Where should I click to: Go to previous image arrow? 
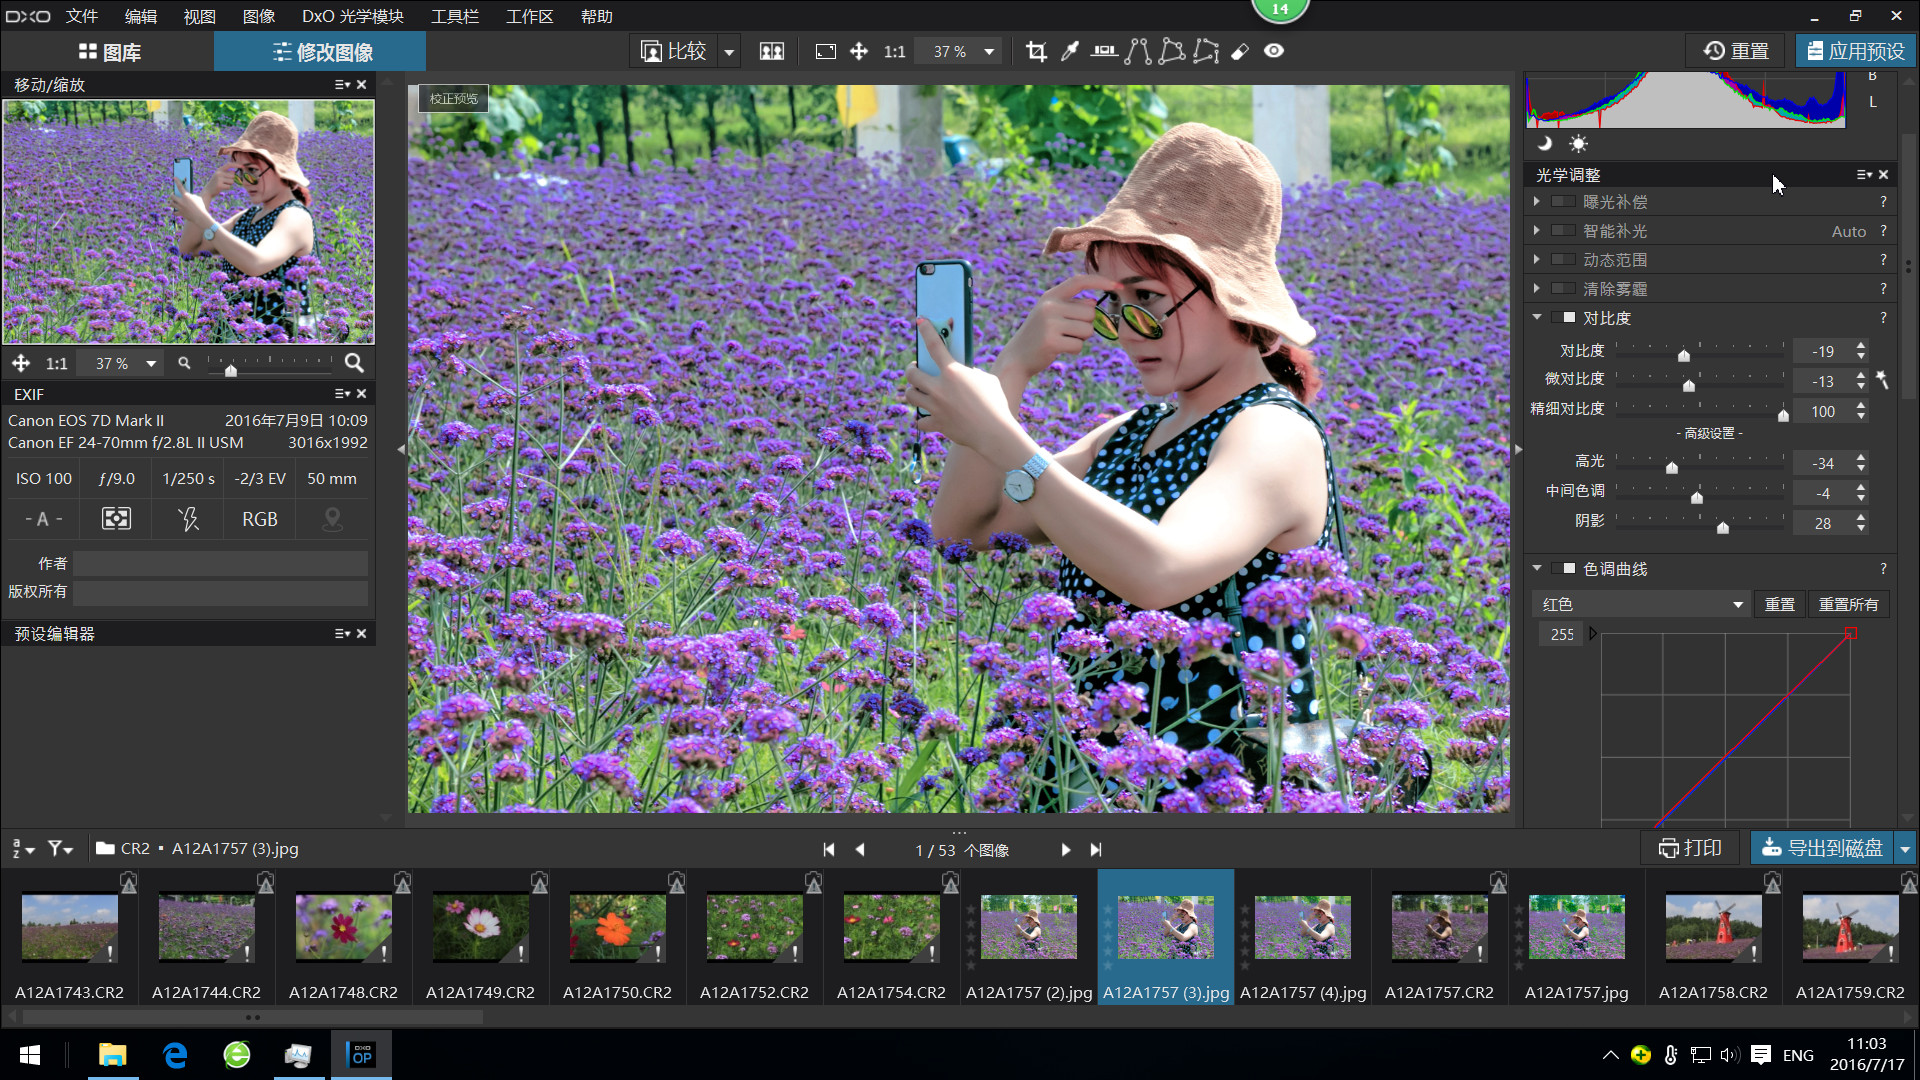(x=860, y=849)
